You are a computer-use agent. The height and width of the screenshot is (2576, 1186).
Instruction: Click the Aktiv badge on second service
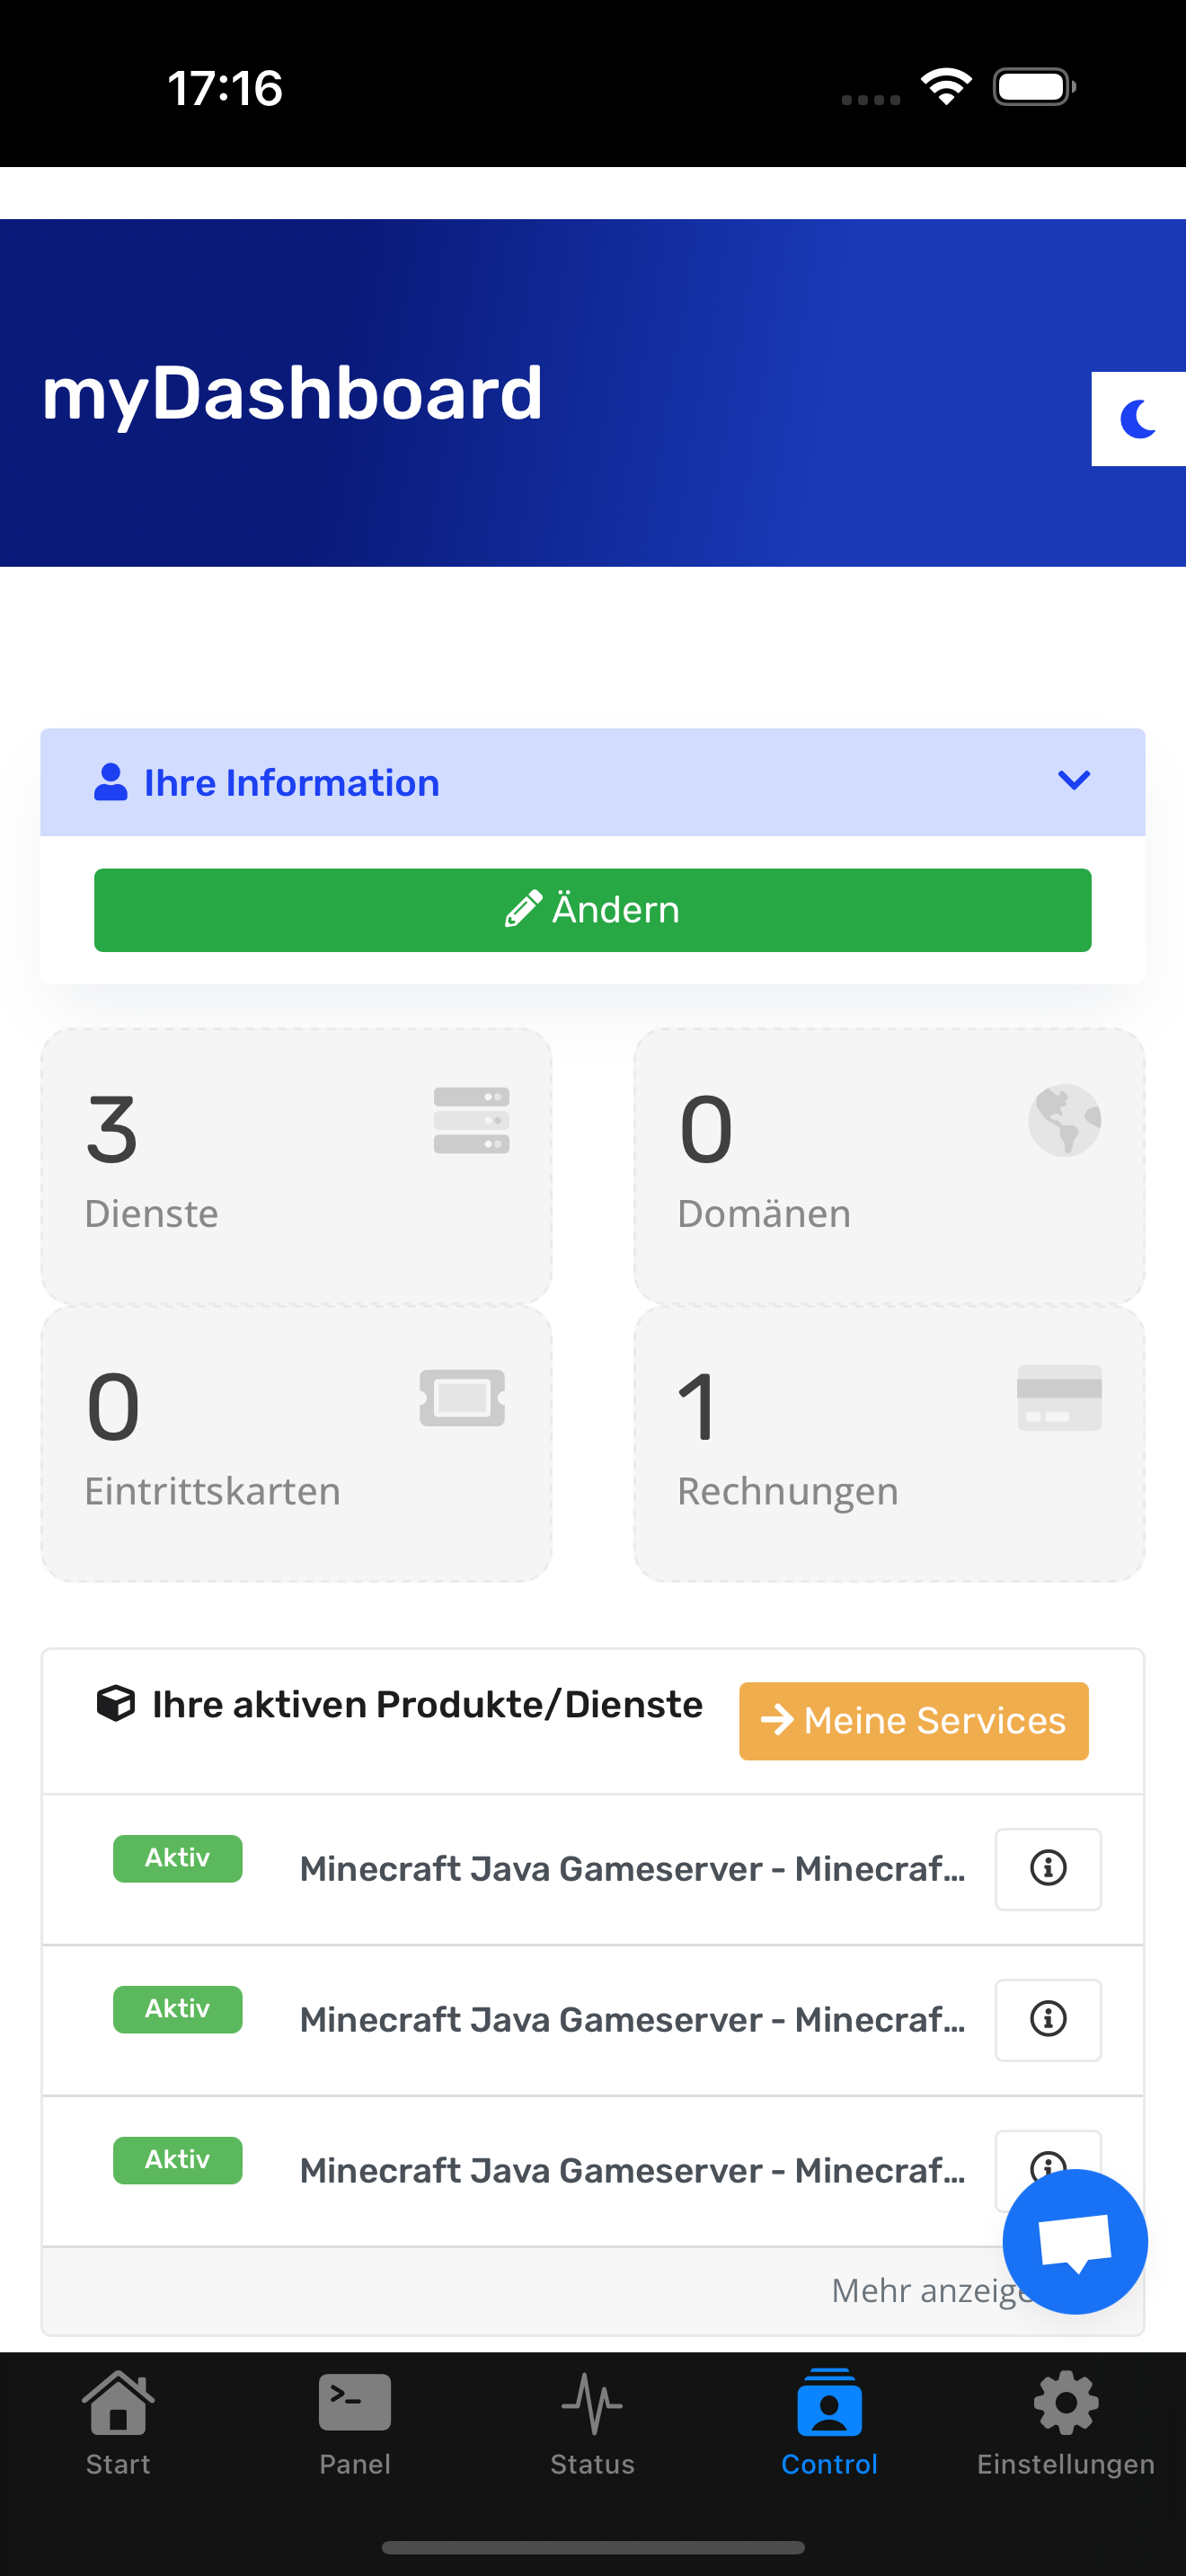pos(177,2009)
